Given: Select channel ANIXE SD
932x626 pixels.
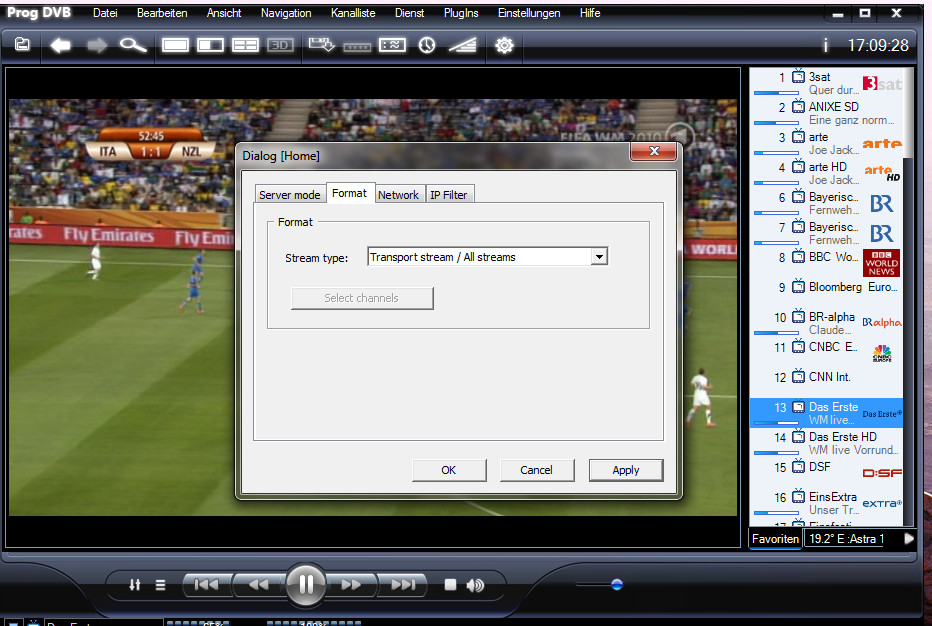Looking at the screenshot, I should [826, 113].
